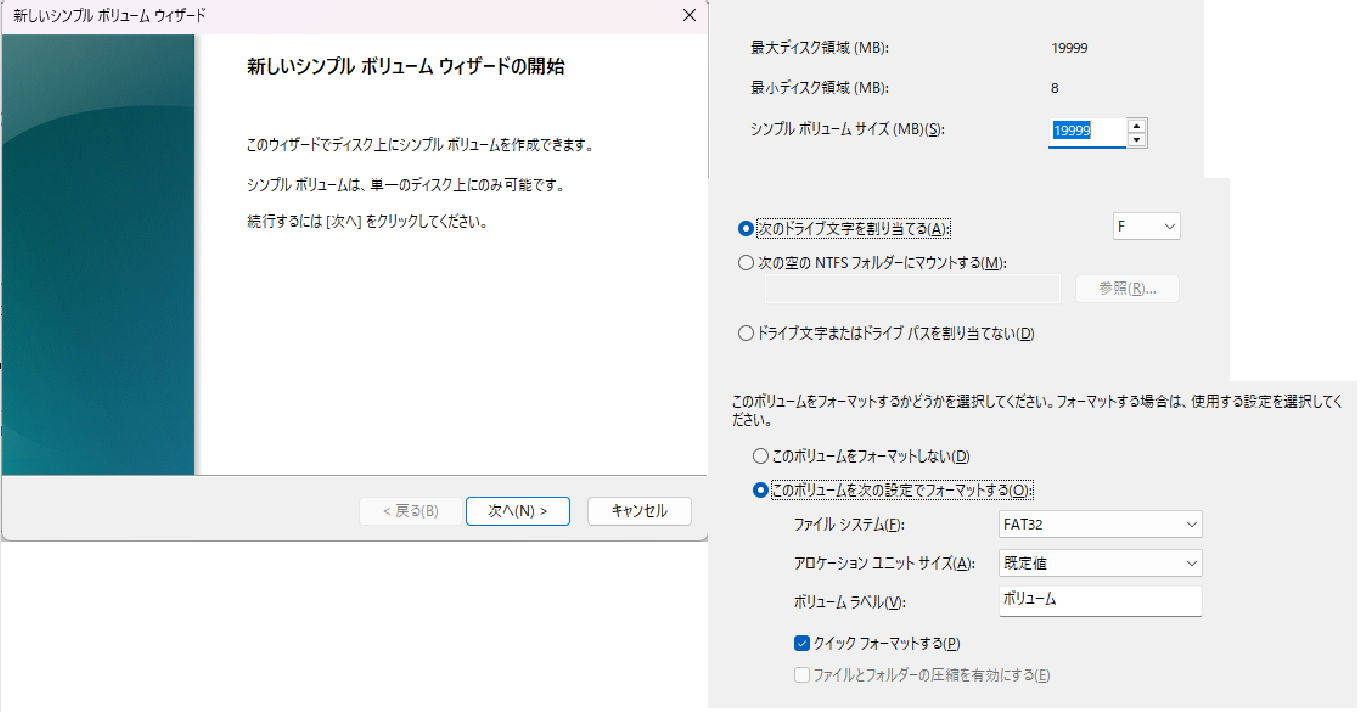Open the アロケーション ユニット サイズ dropdown
Screen dimensions: 1360x712
pyautogui.click(x=1100, y=564)
